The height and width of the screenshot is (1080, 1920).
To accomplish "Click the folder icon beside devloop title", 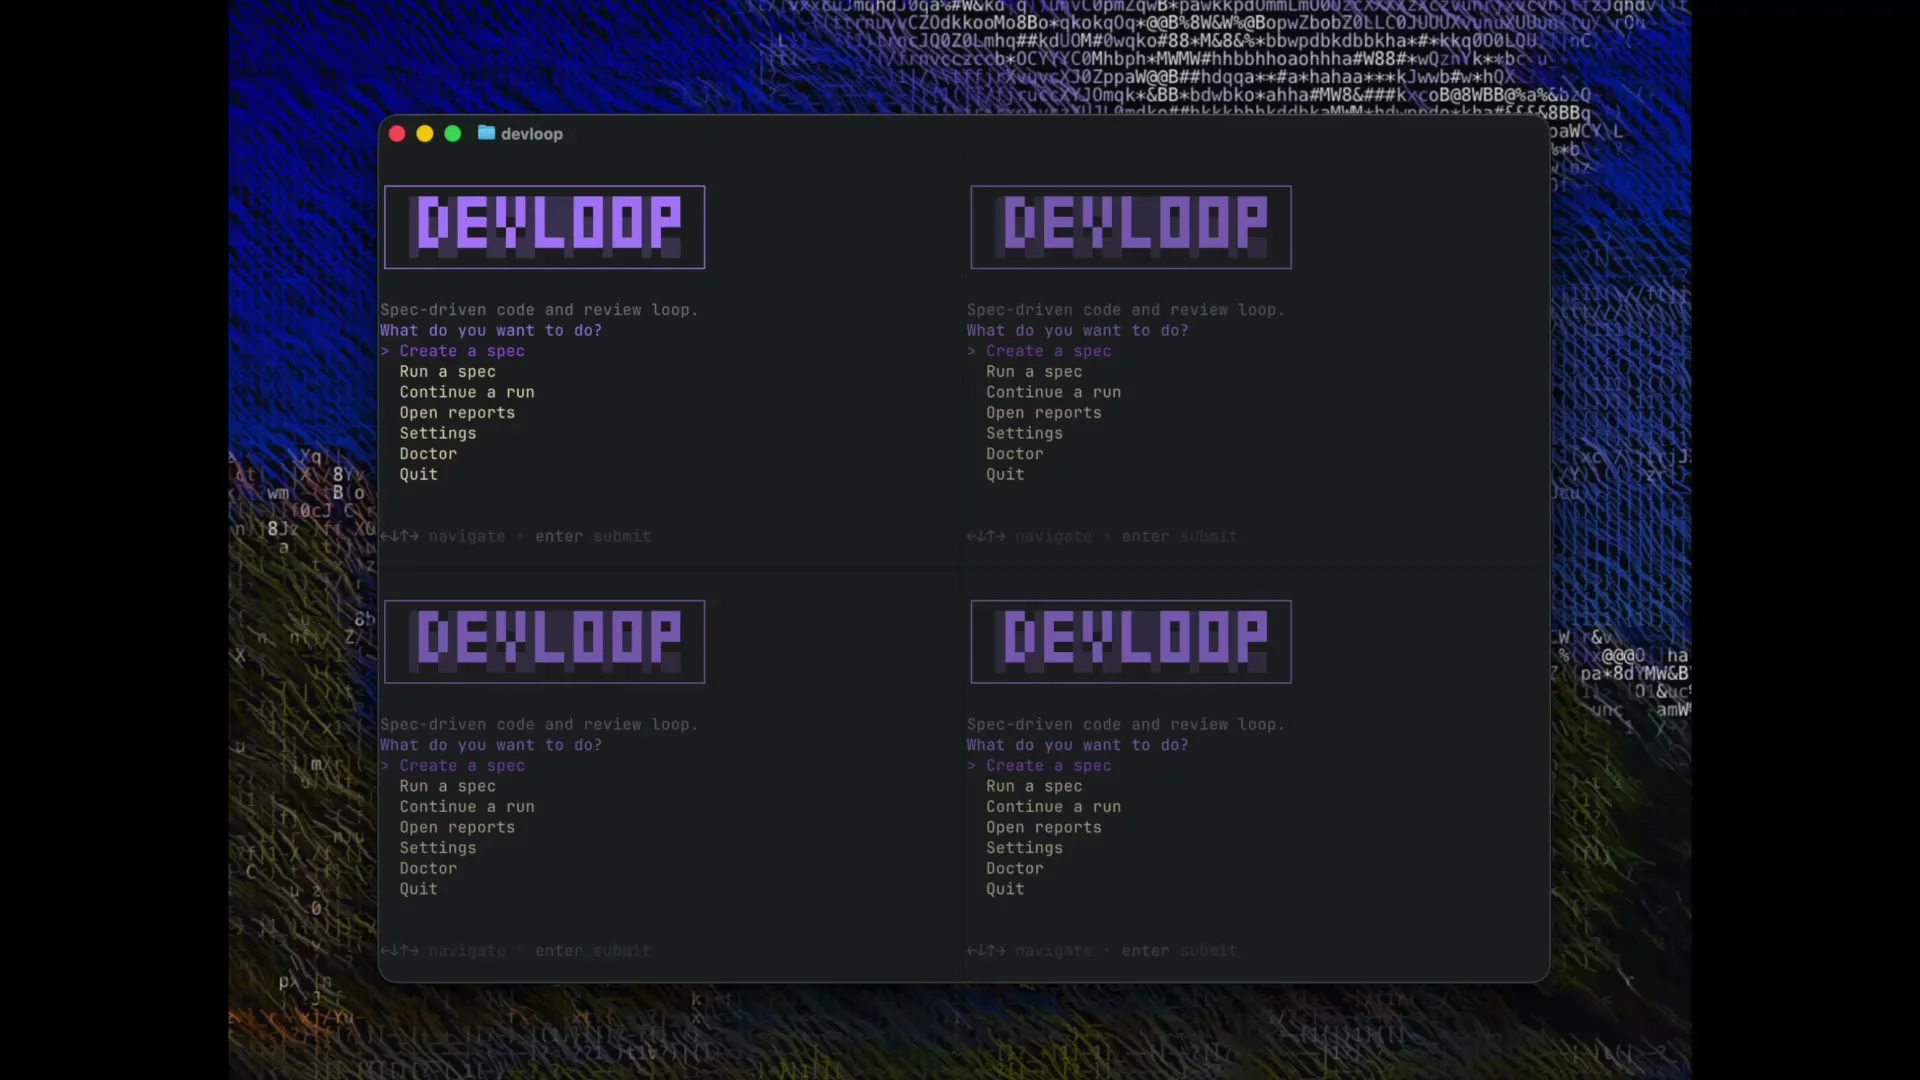I will pyautogui.click(x=486, y=133).
